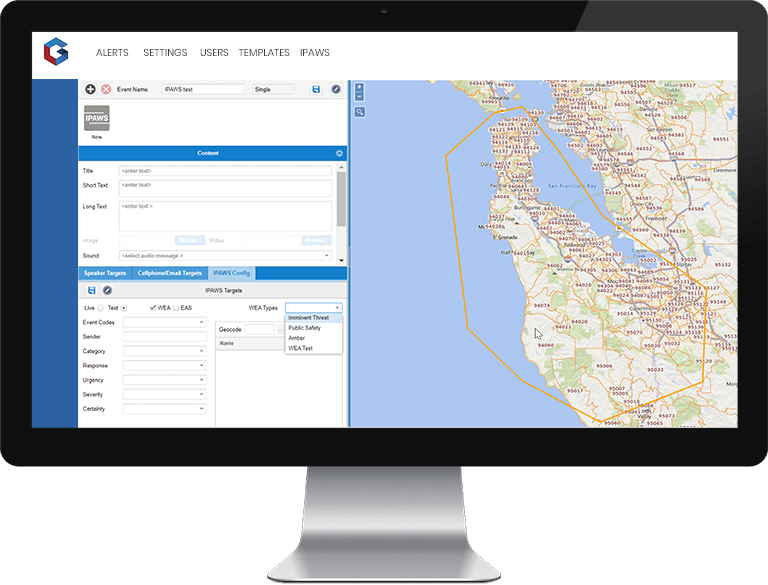Zoom out on the map
768x585 pixels.
(x=360, y=97)
